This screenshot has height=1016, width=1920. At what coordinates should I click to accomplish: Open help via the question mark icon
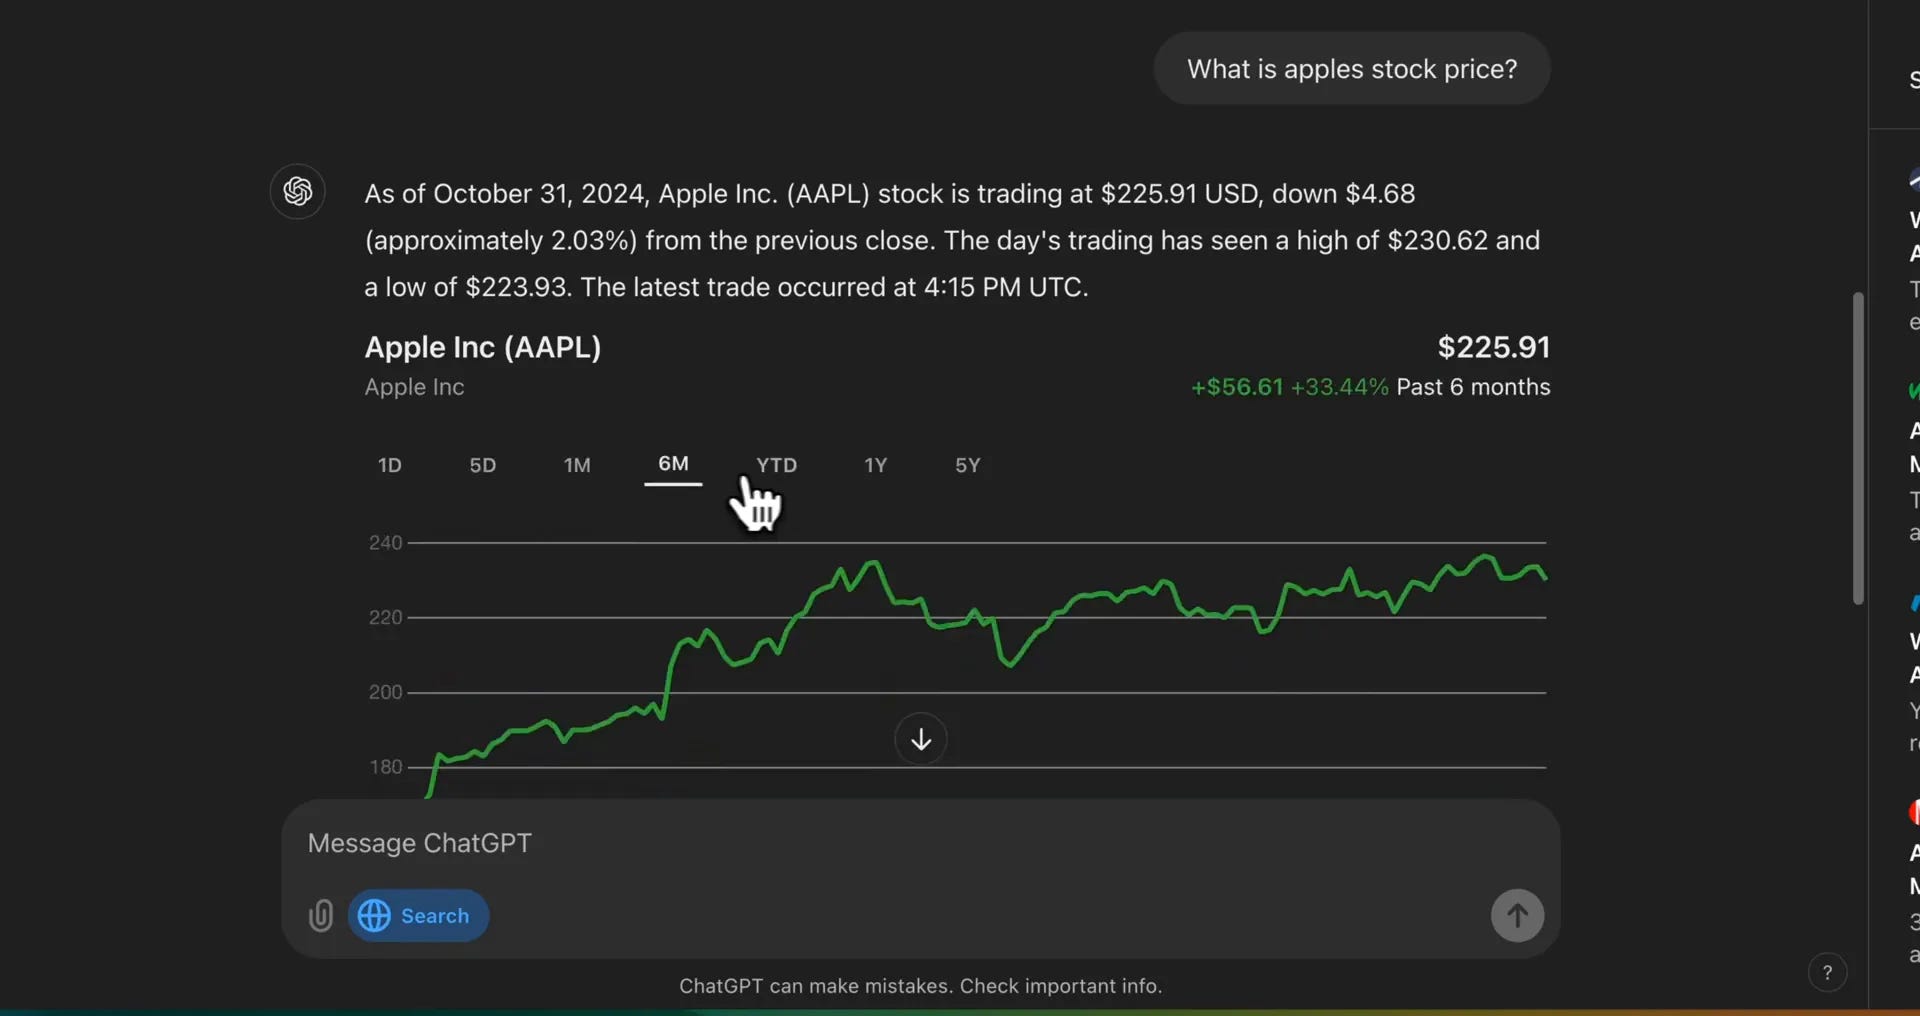coord(1827,972)
